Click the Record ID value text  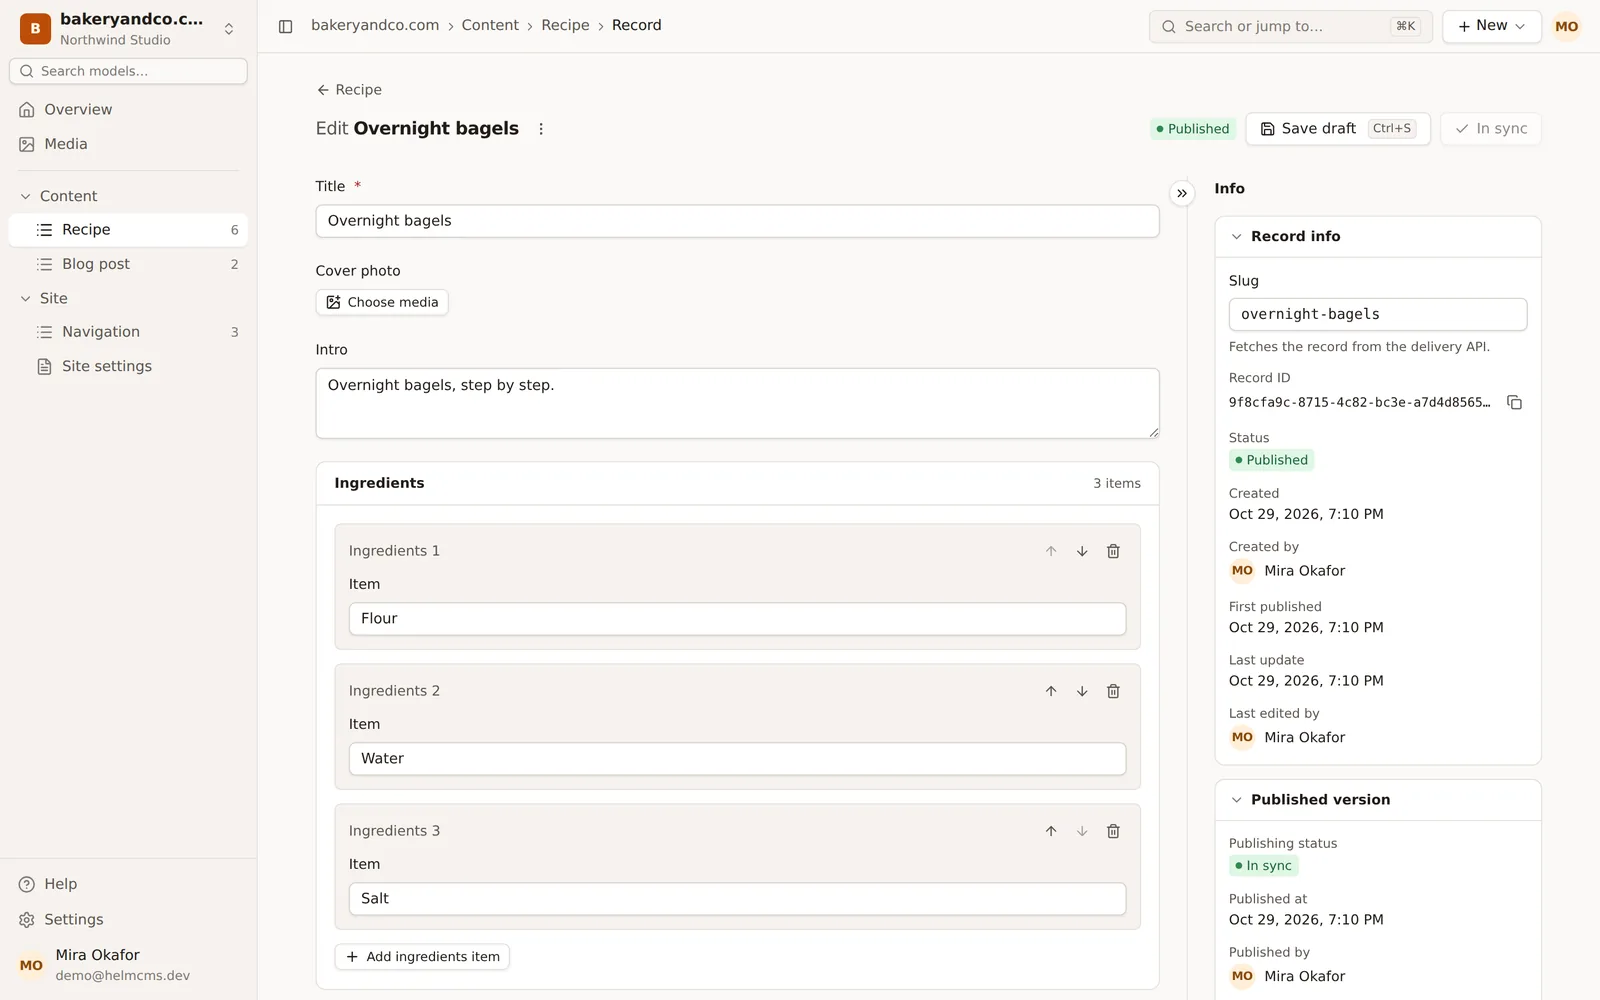click(1359, 402)
